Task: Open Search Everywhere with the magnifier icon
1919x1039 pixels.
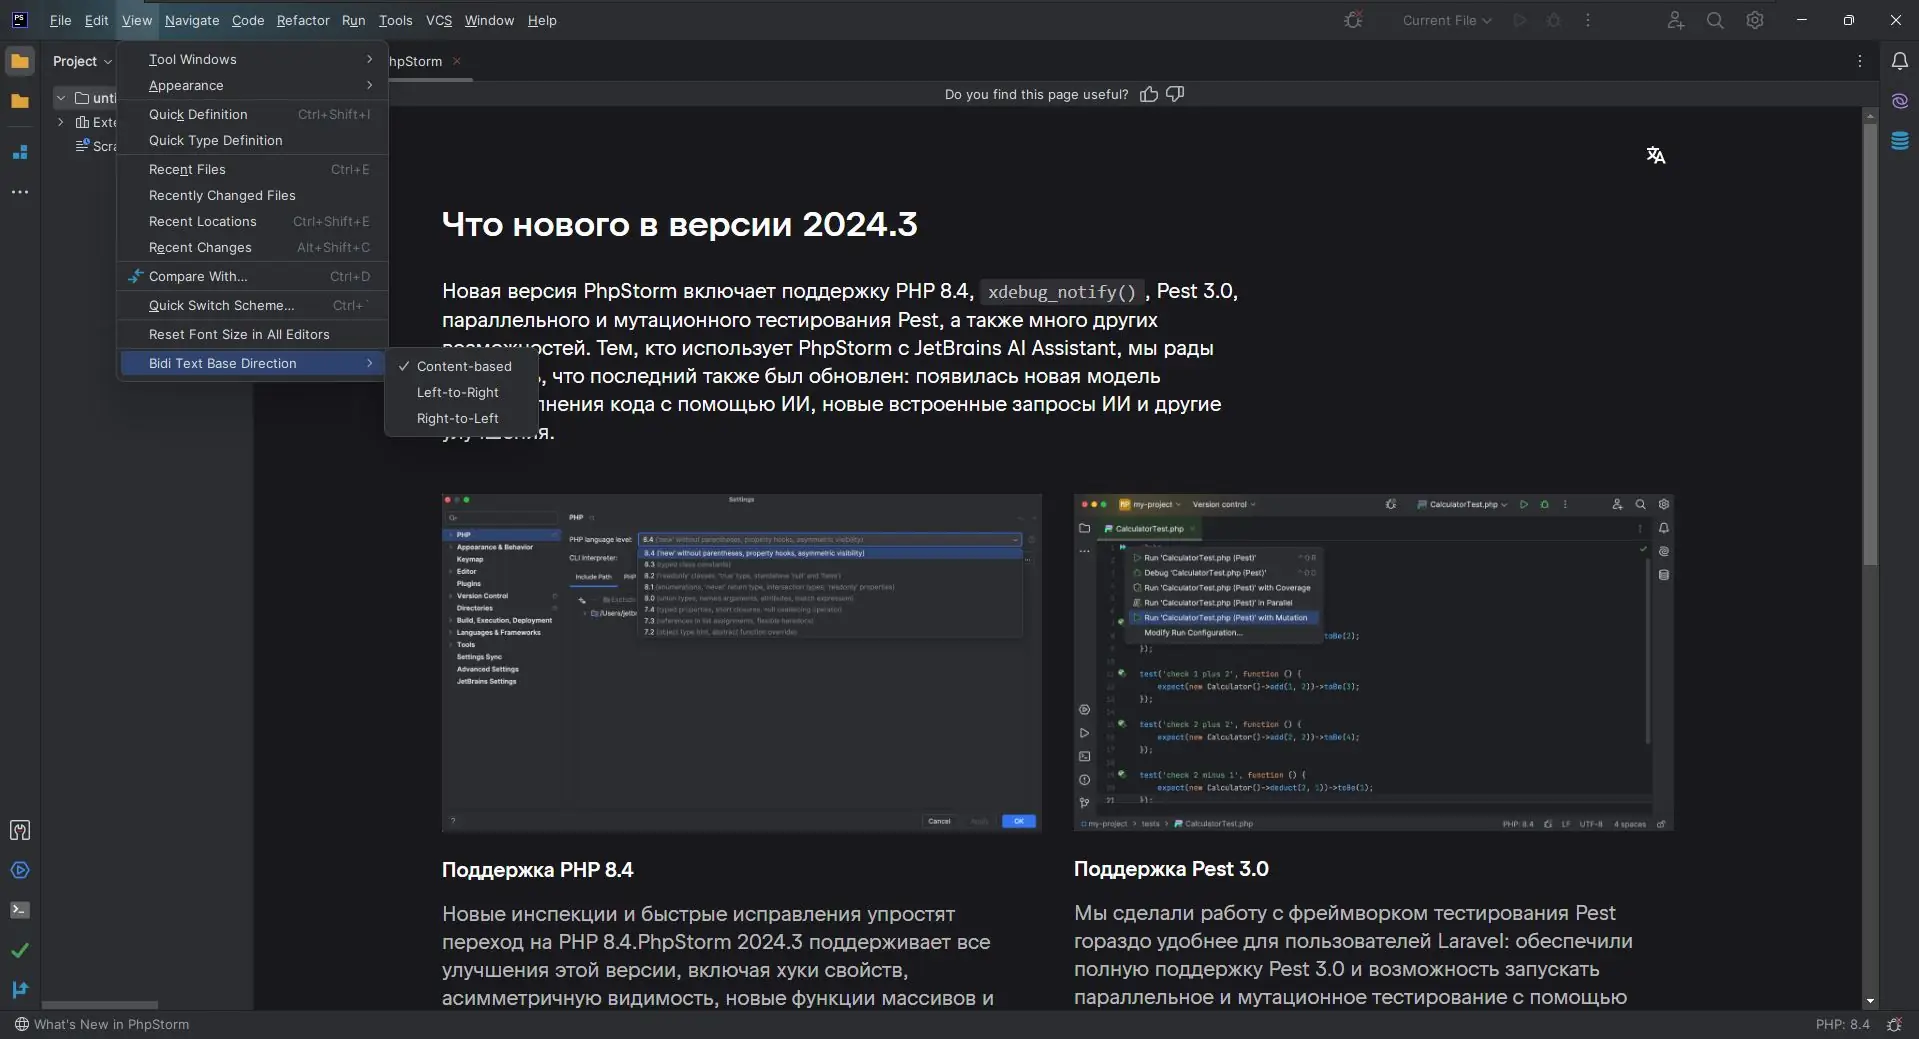Action: click(x=1715, y=20)
